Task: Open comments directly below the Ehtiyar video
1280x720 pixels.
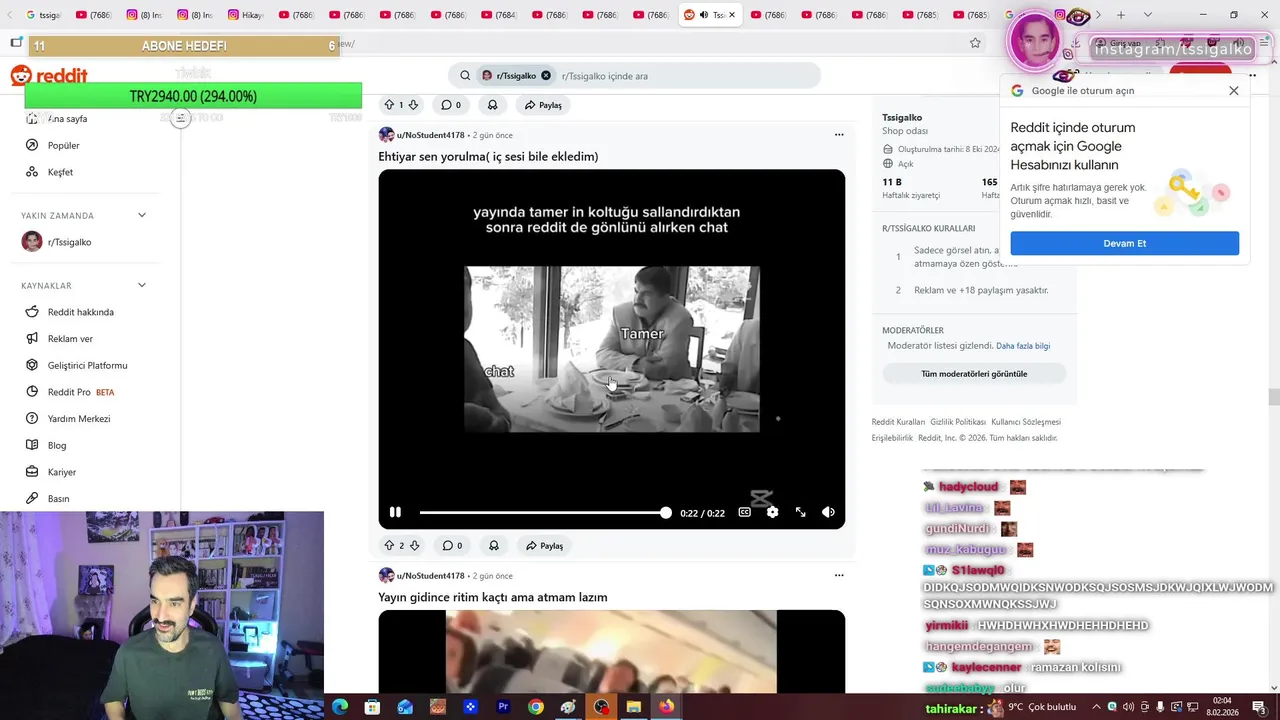Action: tap(452, 546)
